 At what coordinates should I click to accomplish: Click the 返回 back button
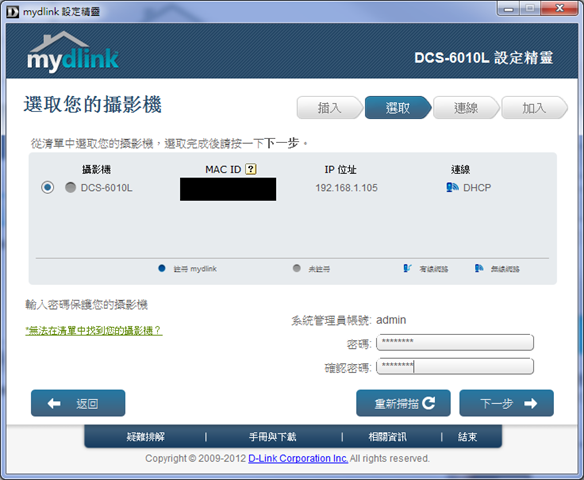(78, 403)
